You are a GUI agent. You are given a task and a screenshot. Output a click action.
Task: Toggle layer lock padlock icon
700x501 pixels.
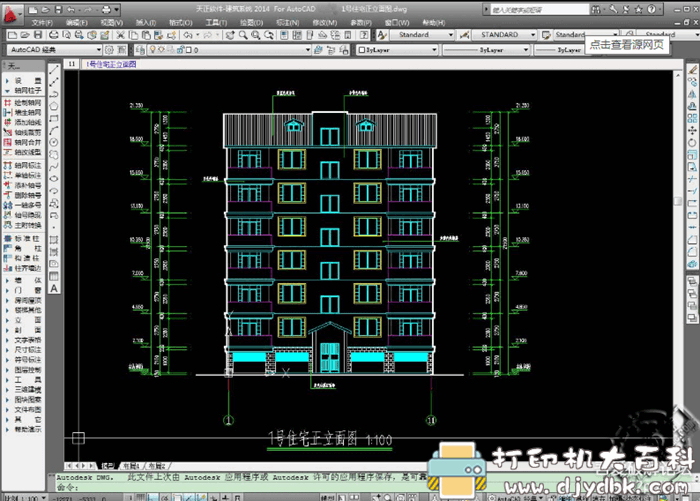coord(180,50)
